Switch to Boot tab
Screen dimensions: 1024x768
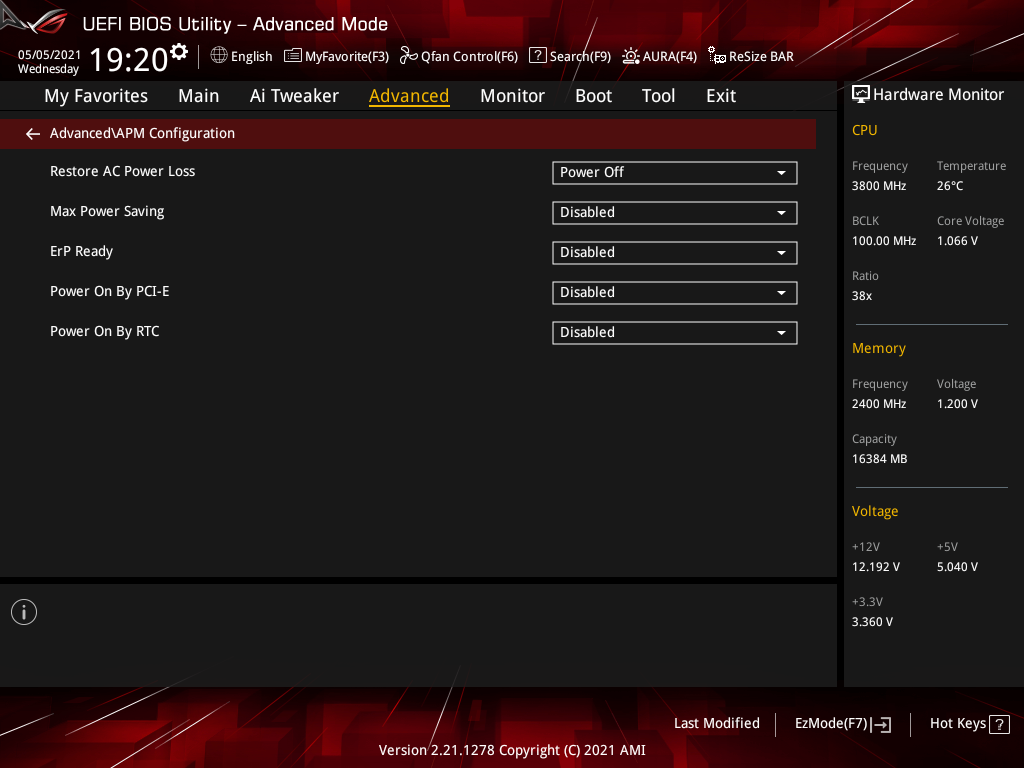[x=593, y=96]
